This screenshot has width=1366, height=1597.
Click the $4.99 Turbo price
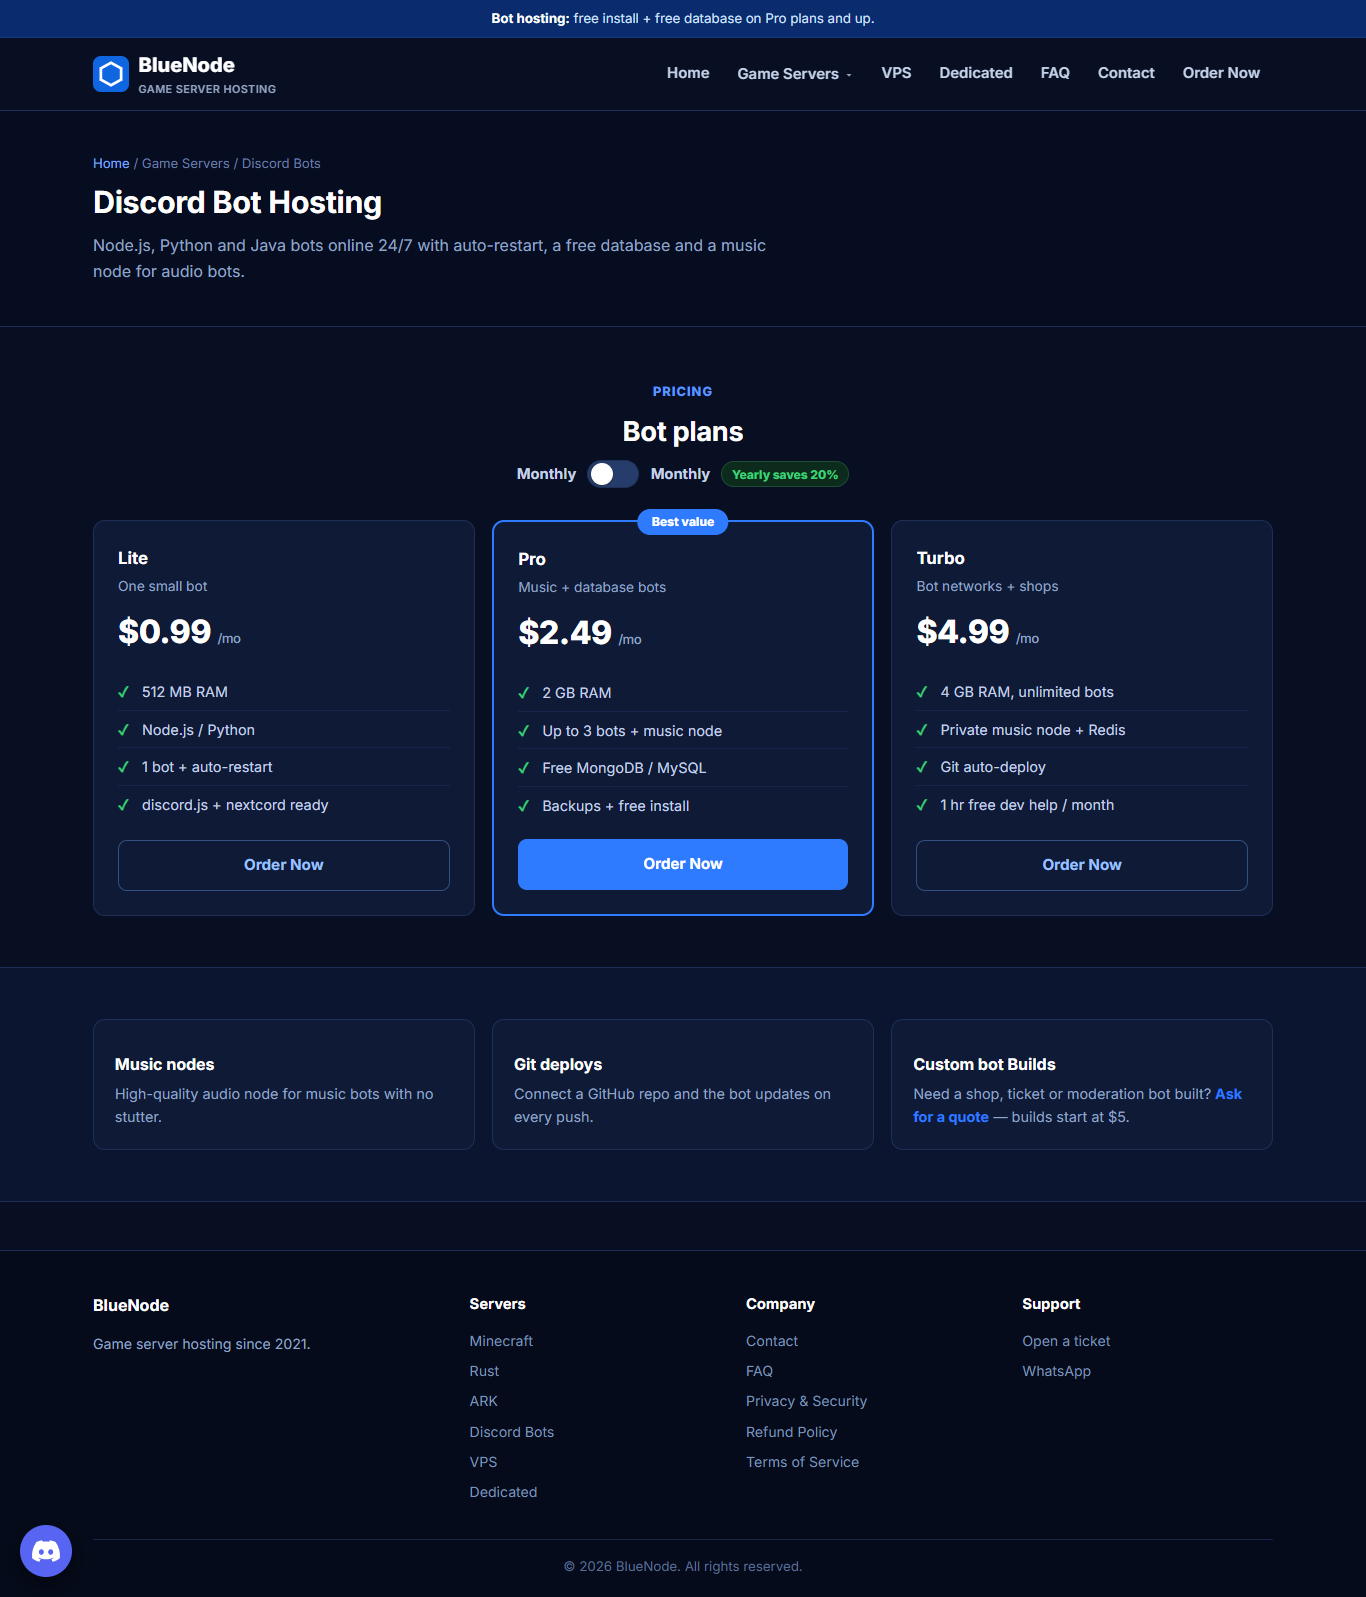point(963,632)
